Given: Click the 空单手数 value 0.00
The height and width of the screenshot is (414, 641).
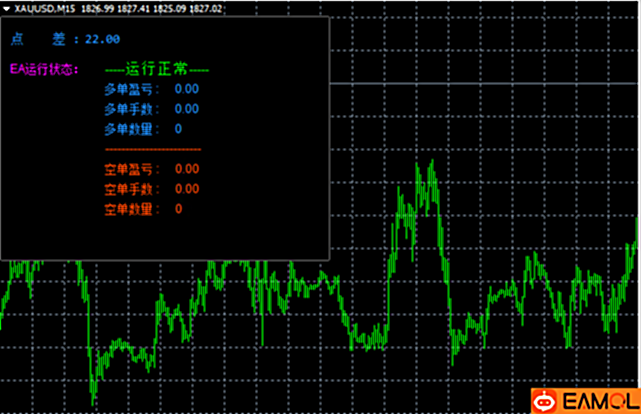Looking at the screenshot, I should (186, 189).
